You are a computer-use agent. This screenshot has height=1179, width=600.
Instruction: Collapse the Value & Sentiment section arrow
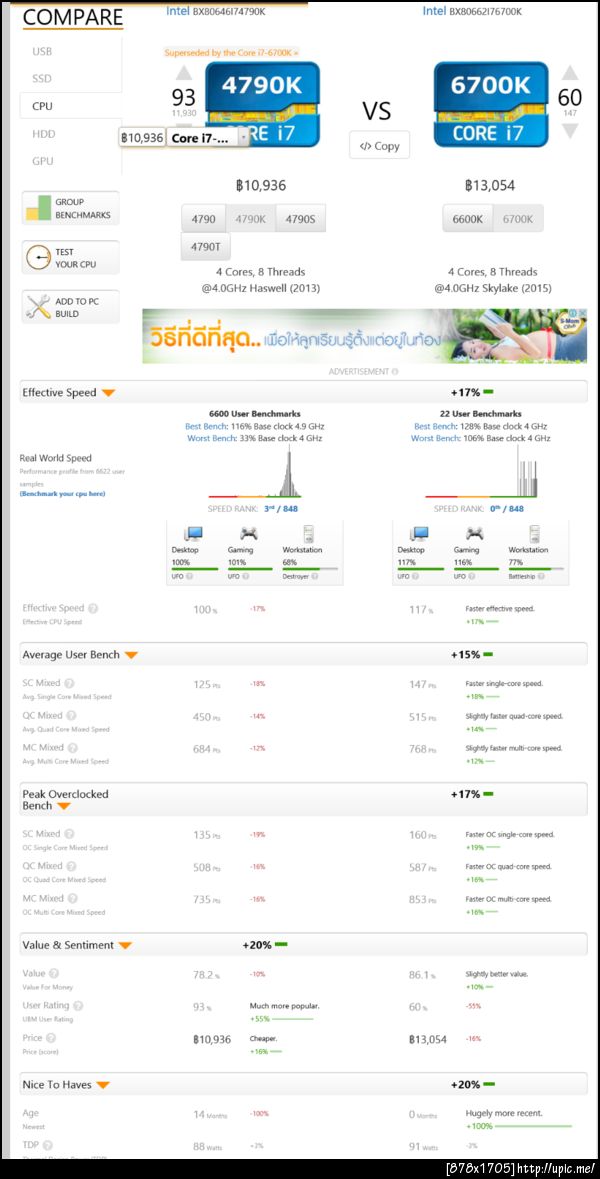125,945
